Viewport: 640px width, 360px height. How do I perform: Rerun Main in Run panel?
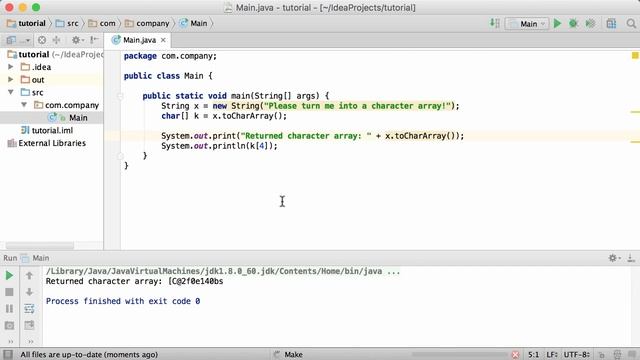[x=9, y=276]
